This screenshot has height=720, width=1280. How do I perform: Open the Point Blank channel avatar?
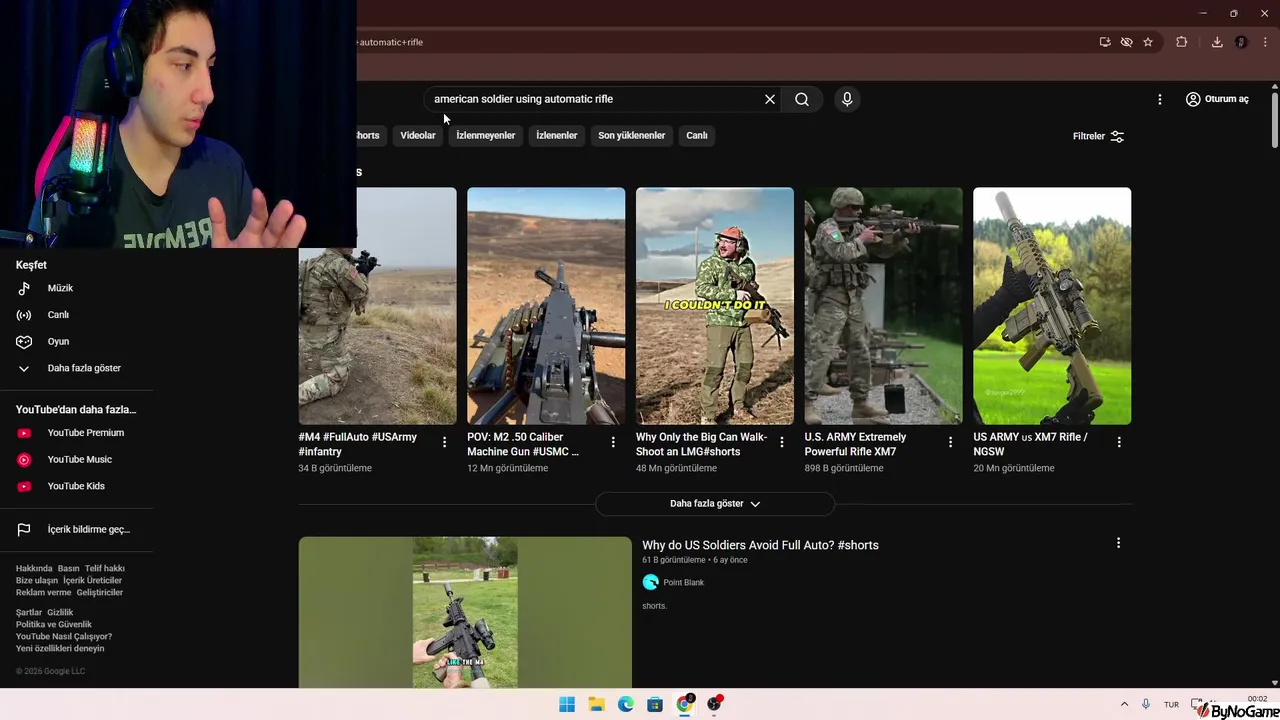(x=651, y=582)
